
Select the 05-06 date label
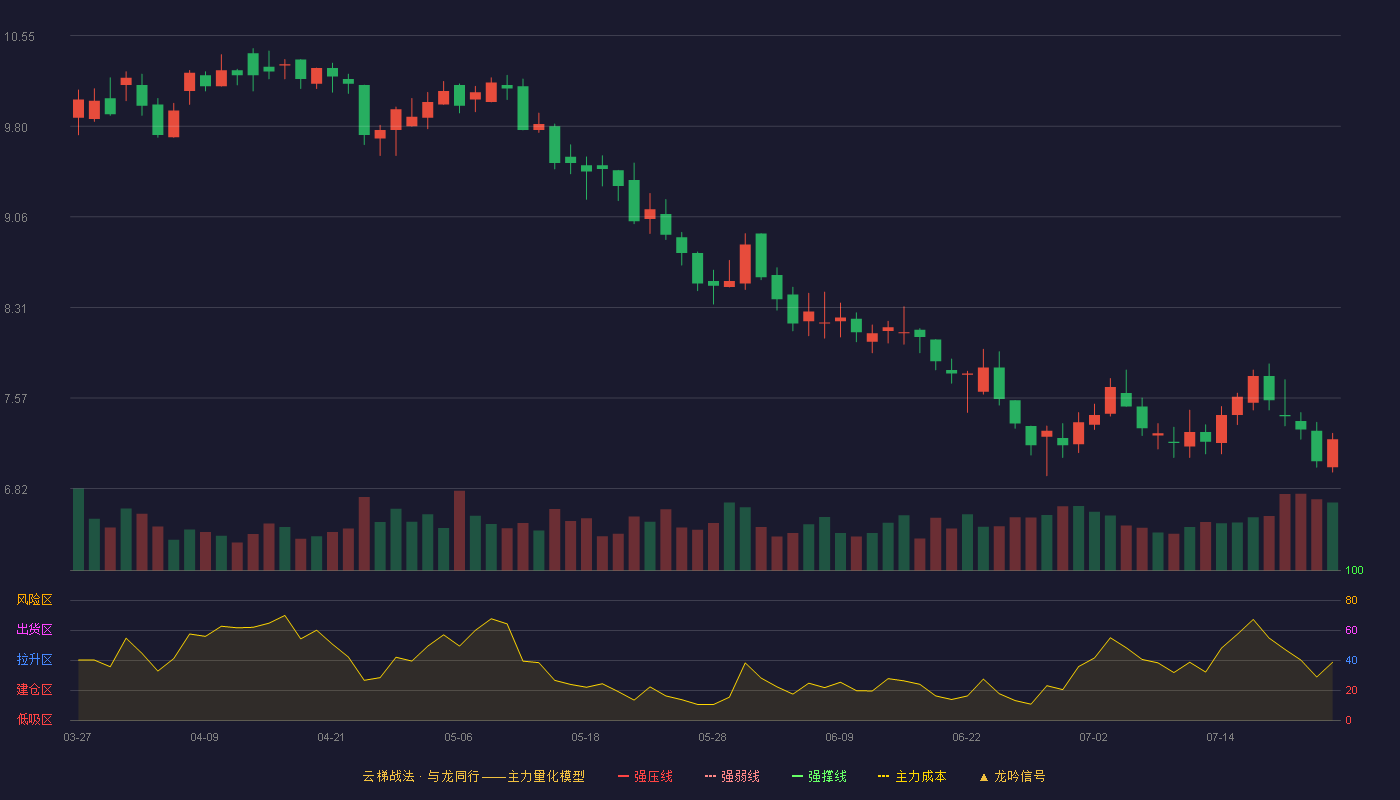point(458,737)
